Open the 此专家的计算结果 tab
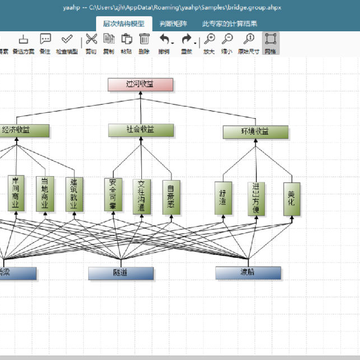 pyautogui.click(x=230, y=24)
